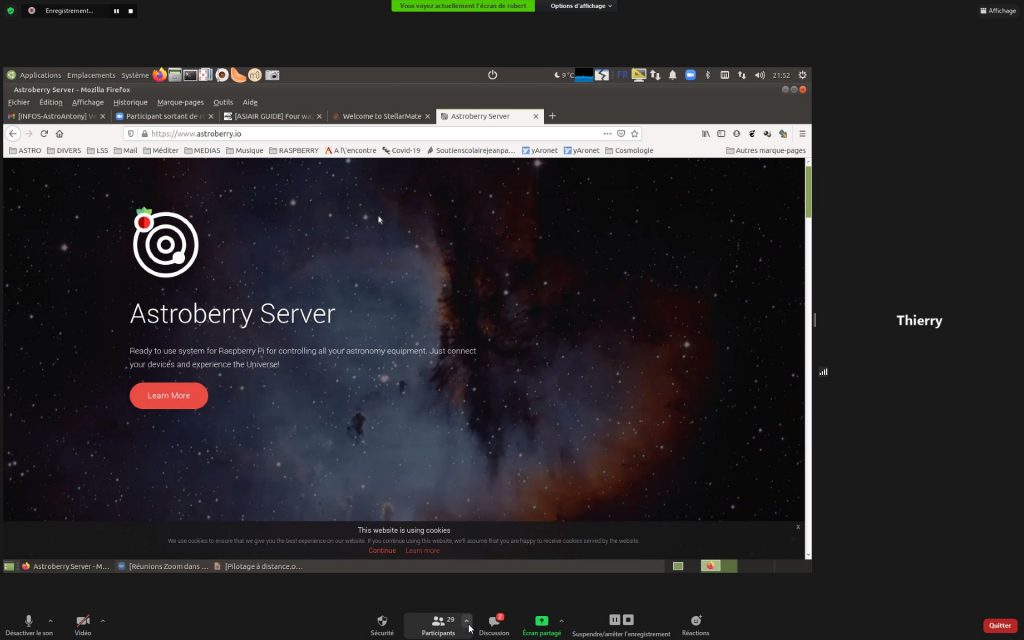The height and width of the screenshot is (640, 1024).
Task: Open volume control in system tray
Action: click(760, 75)
